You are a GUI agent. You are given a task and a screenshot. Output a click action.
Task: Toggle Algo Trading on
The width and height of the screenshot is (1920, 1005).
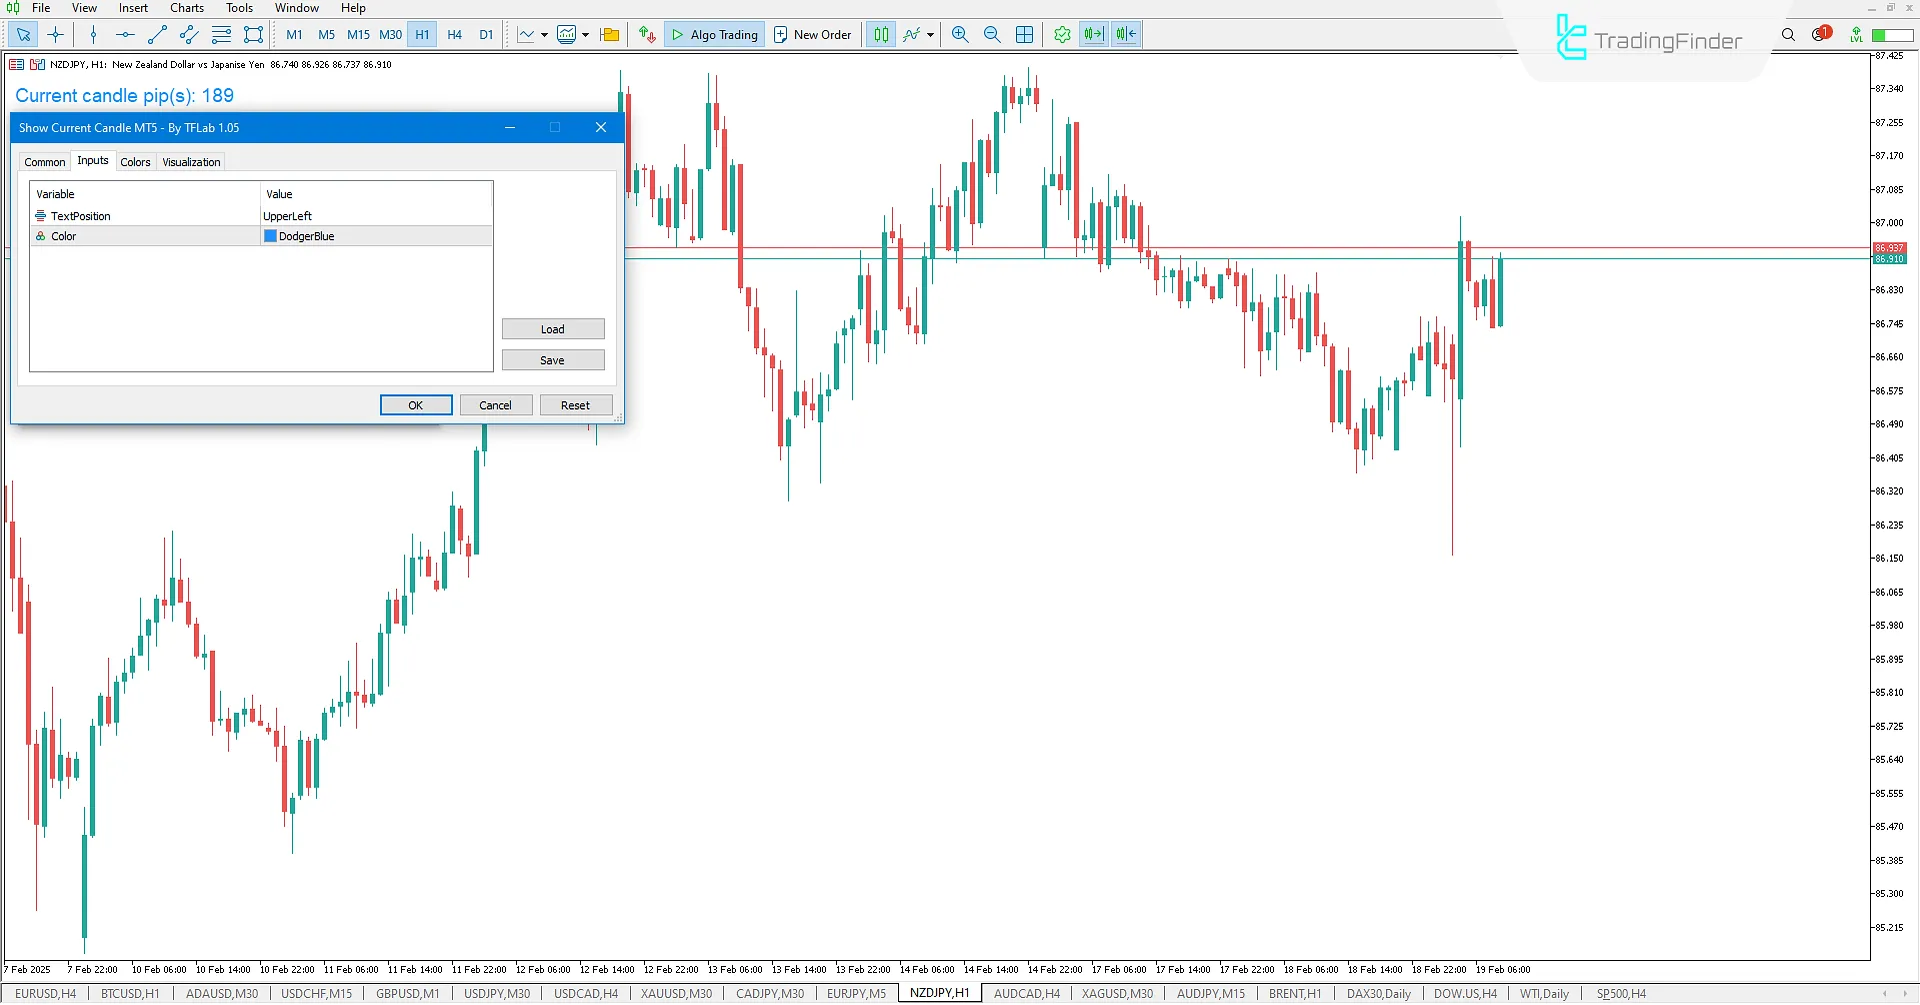(x=714, y=34)
